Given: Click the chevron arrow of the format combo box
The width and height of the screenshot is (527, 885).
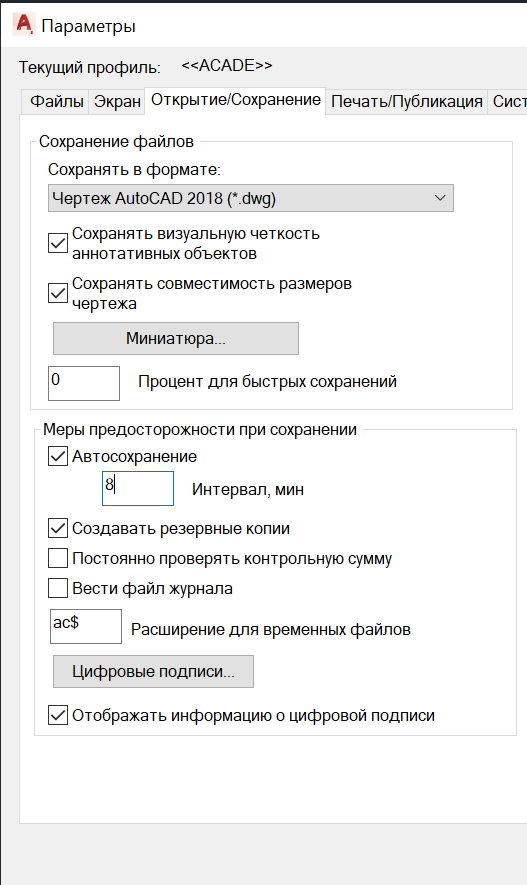Looking at the screenshot, I should point(440,198).
